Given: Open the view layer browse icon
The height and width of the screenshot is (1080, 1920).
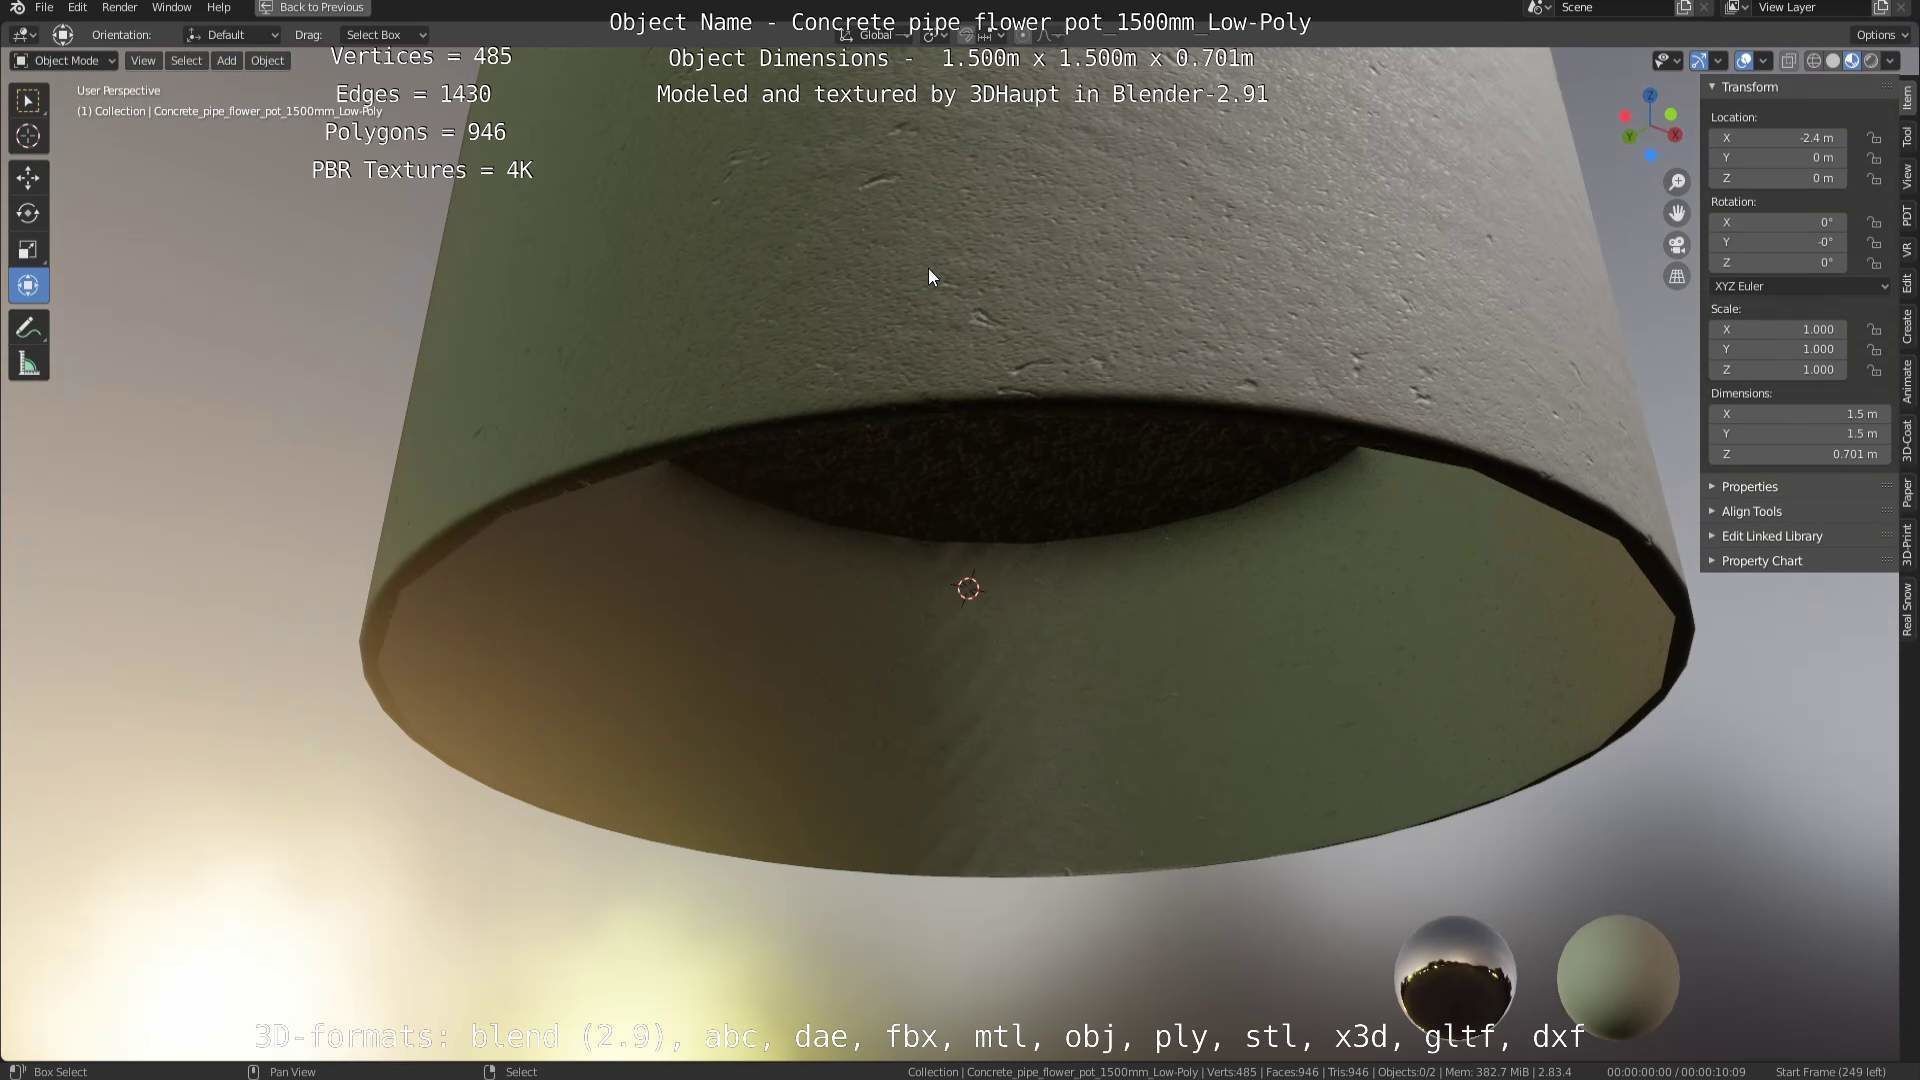Looking at the screenshot, I should 1737,7.
